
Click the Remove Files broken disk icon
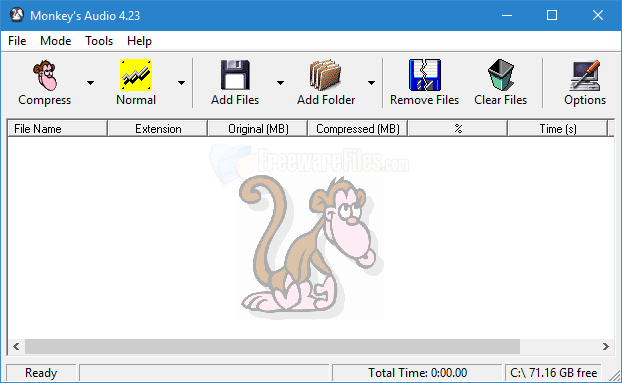[425, 75]
